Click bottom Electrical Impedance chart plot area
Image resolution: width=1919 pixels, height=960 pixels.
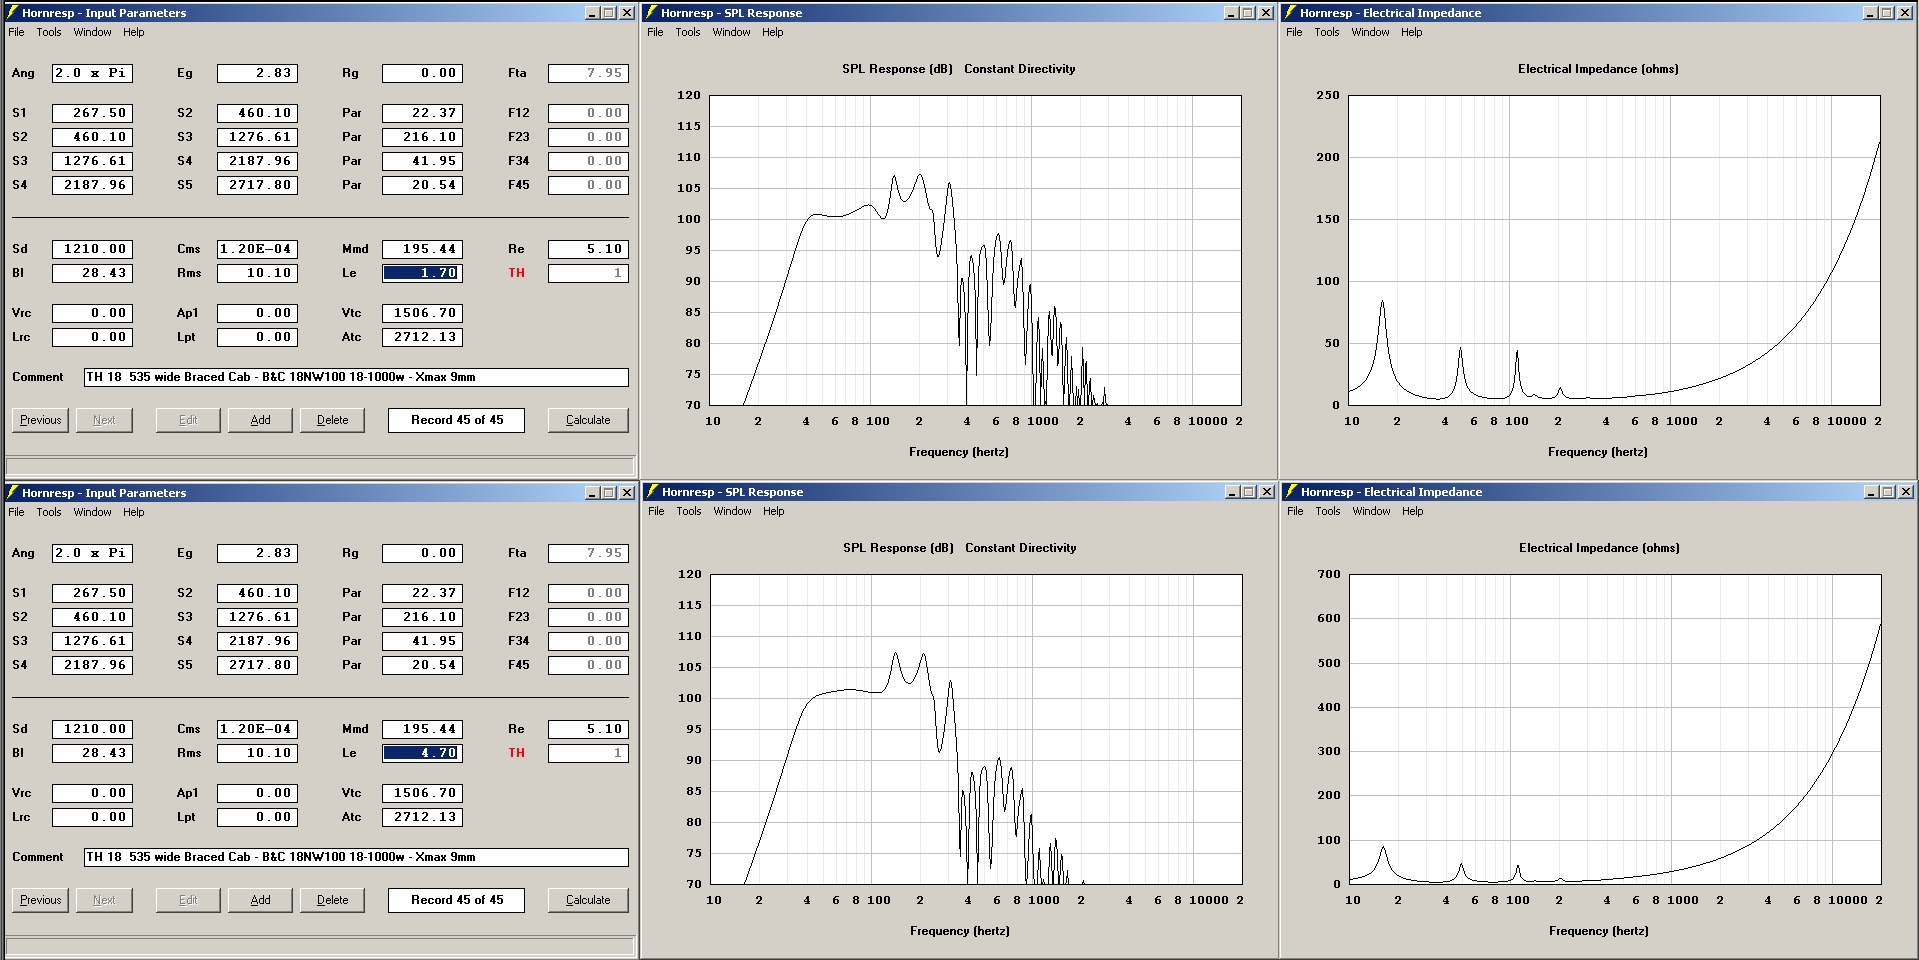tap(1615, 729)
